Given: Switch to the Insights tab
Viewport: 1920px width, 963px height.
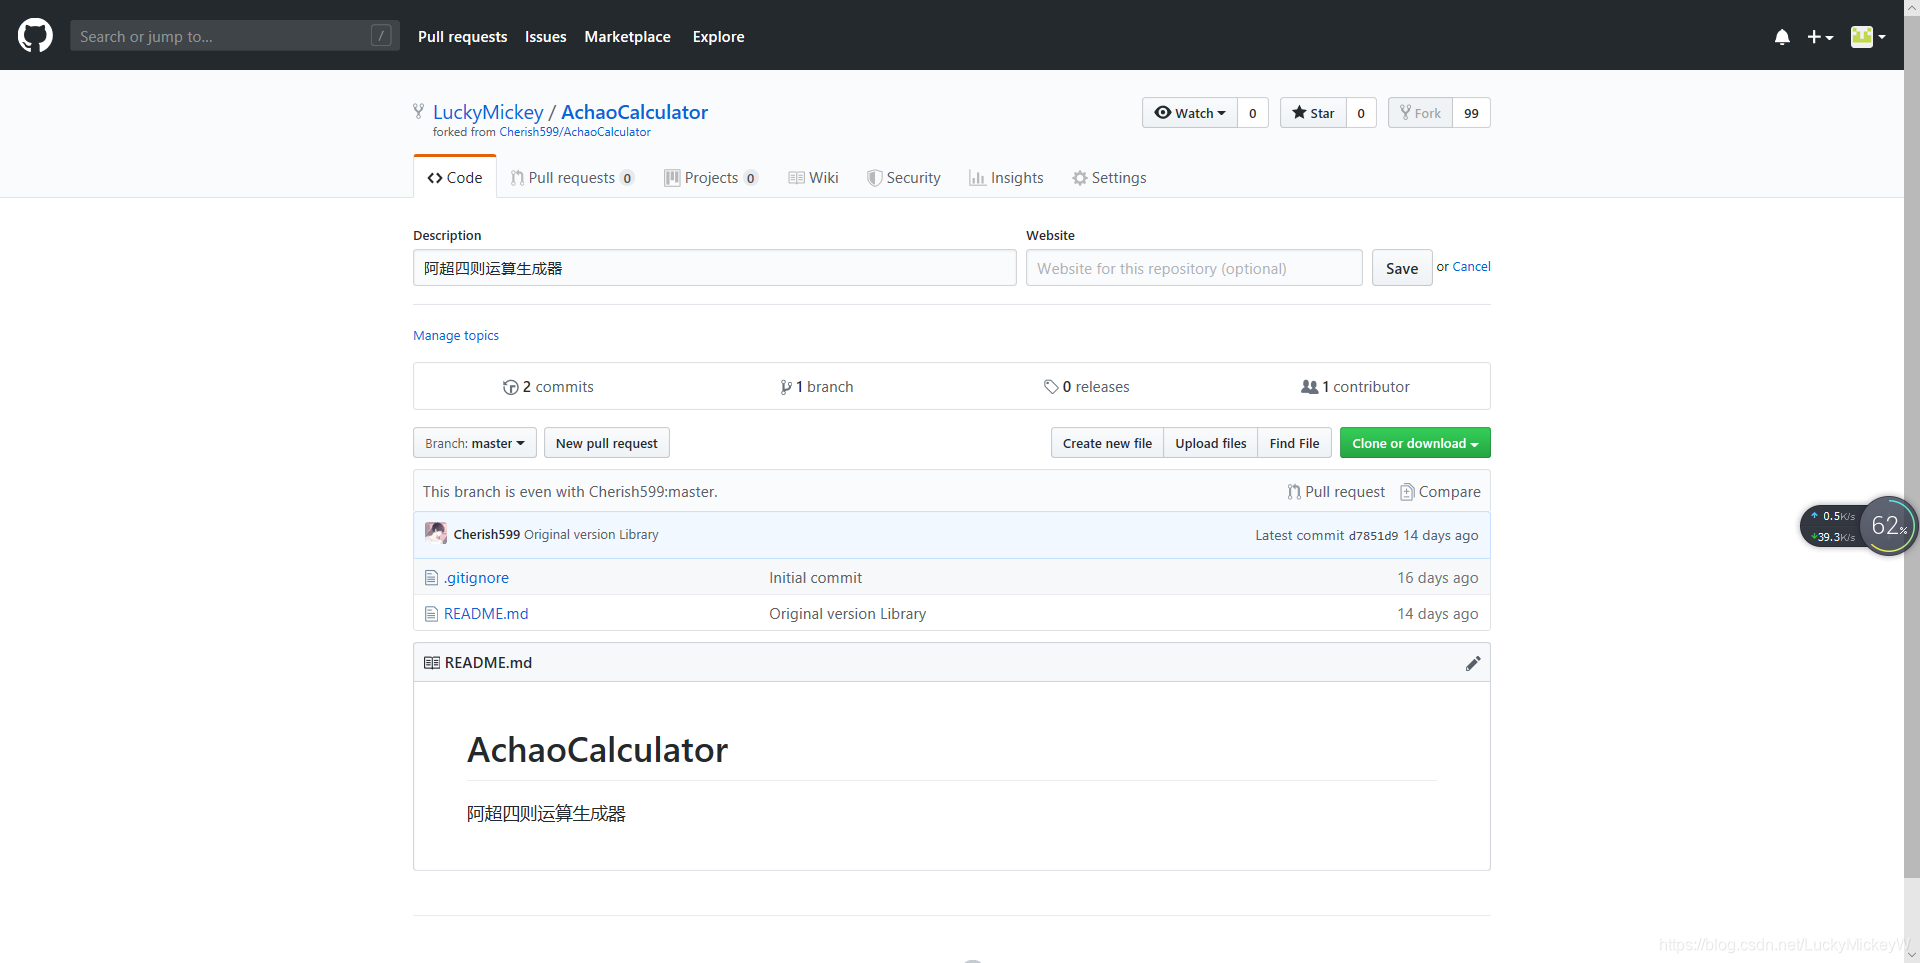Looking at the screenshot, I should click(1006, 178).
